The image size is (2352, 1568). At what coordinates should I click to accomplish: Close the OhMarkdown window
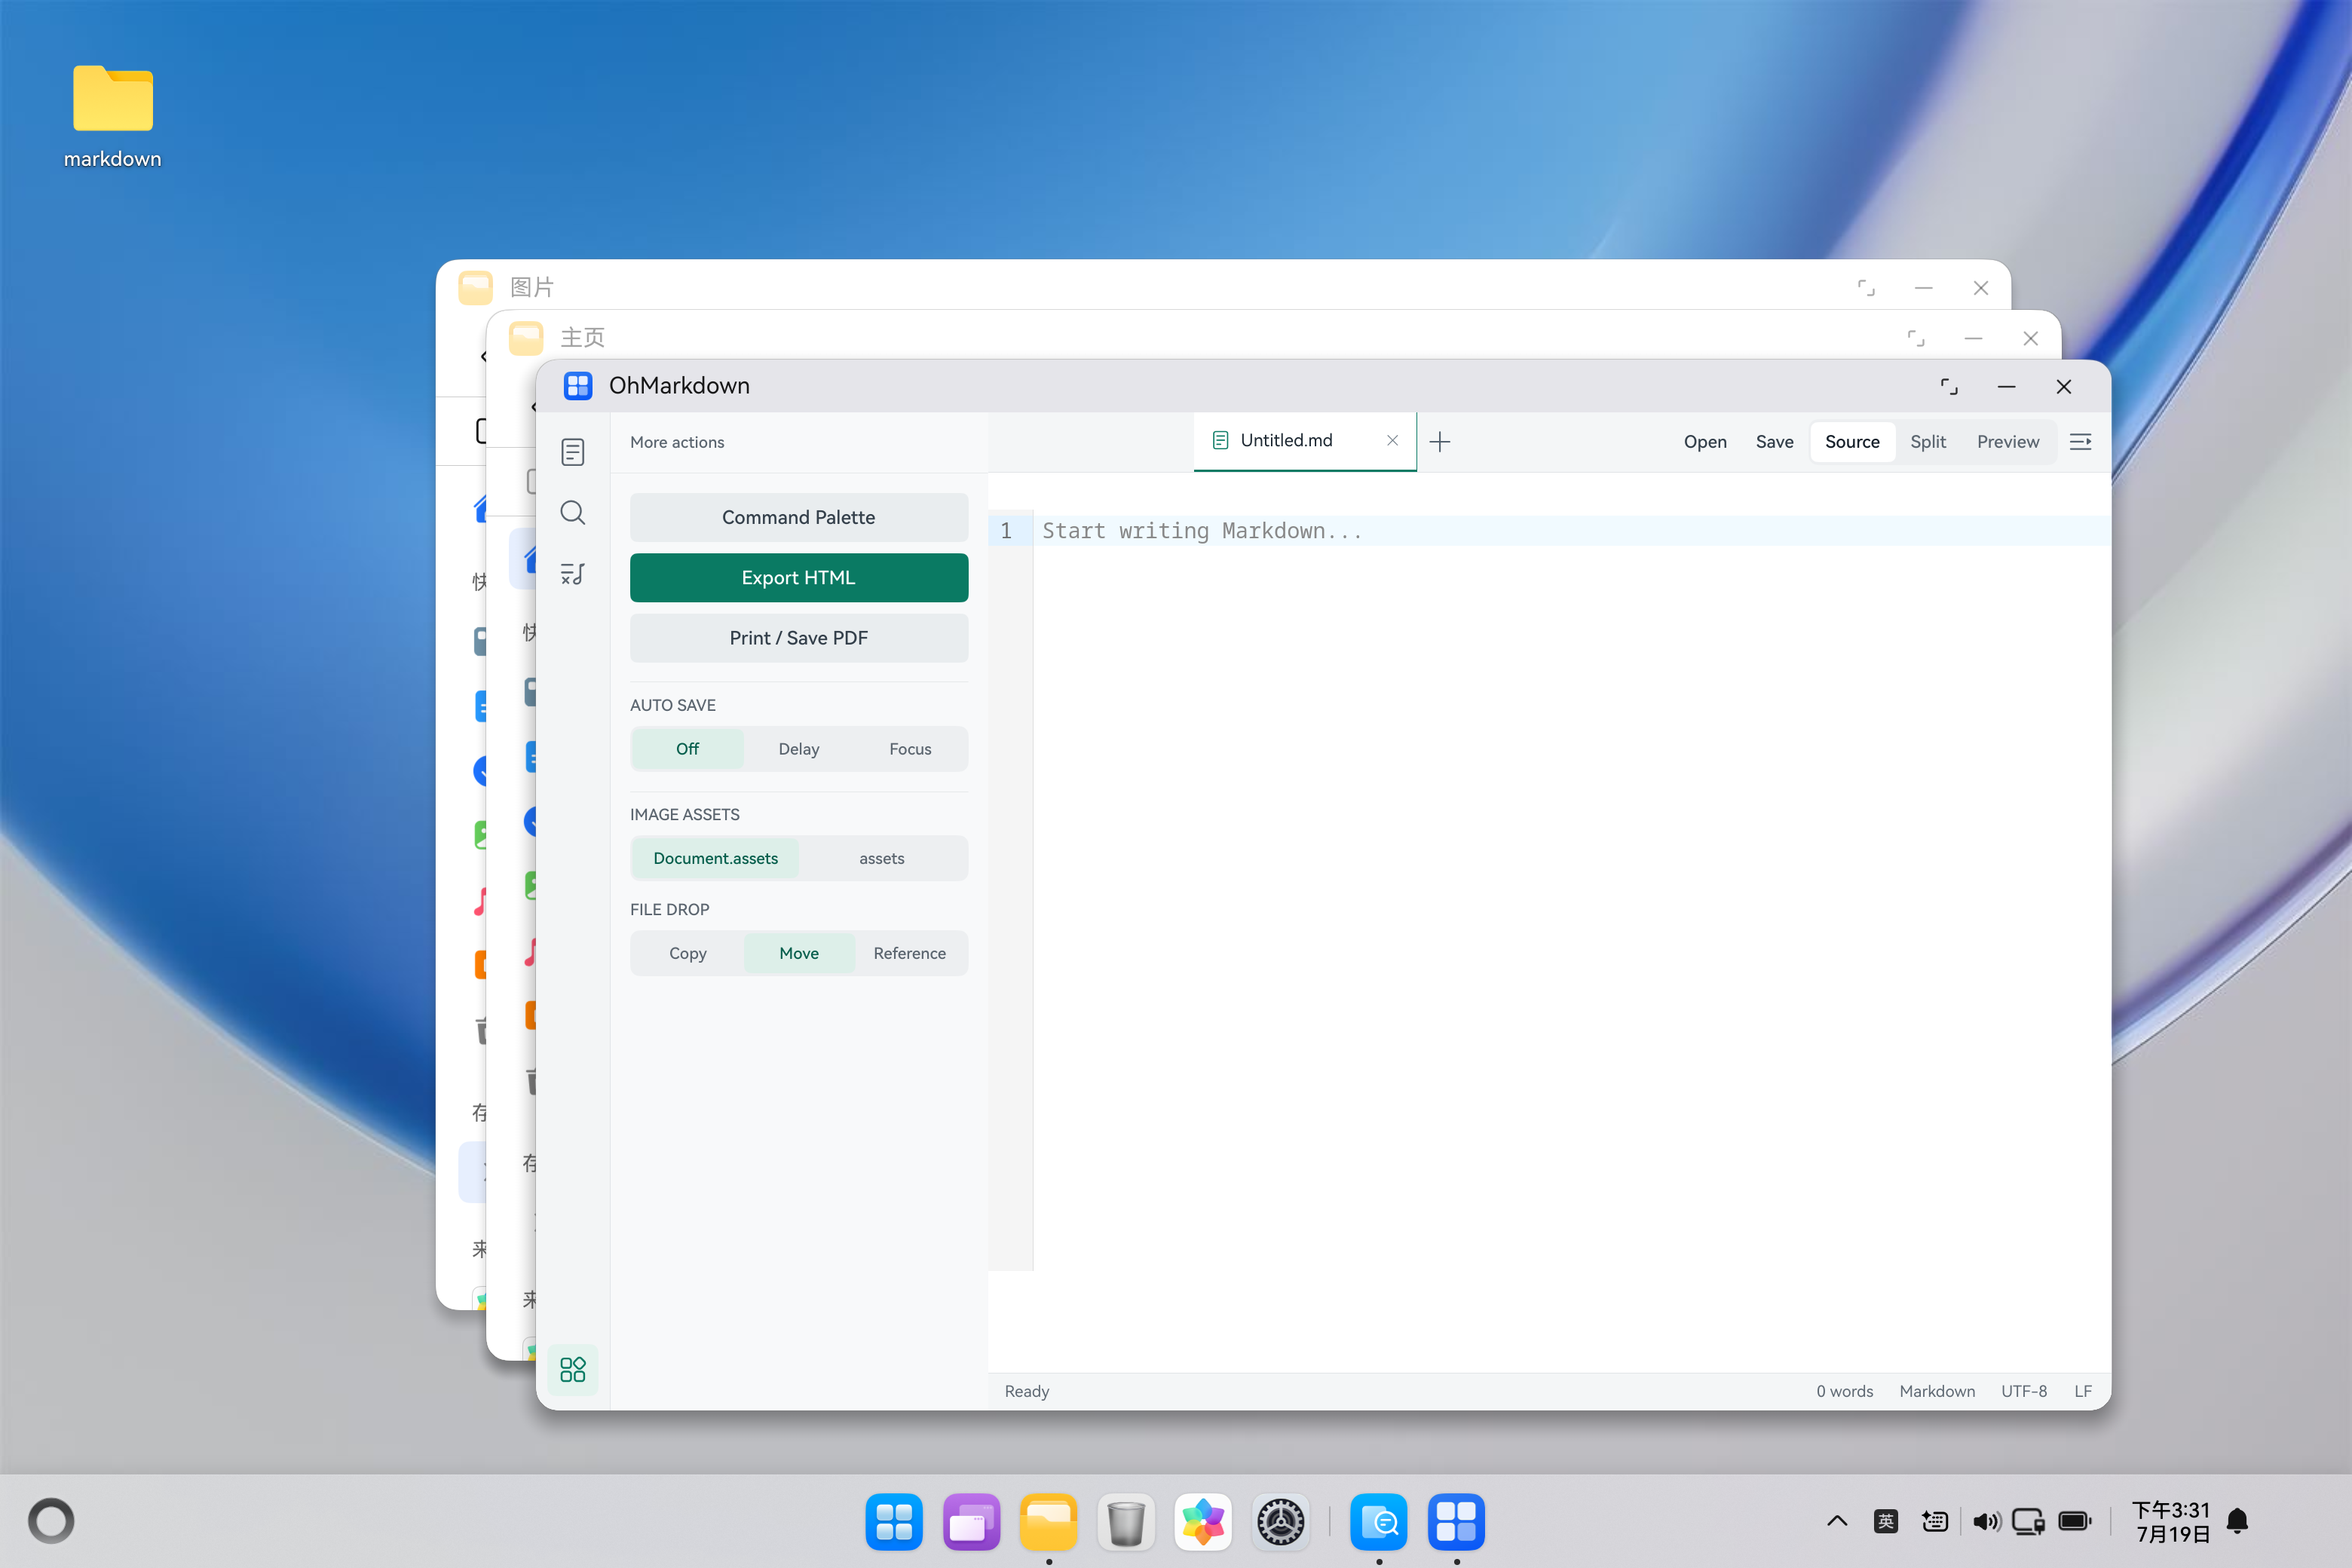click(x=2063, y=387)
